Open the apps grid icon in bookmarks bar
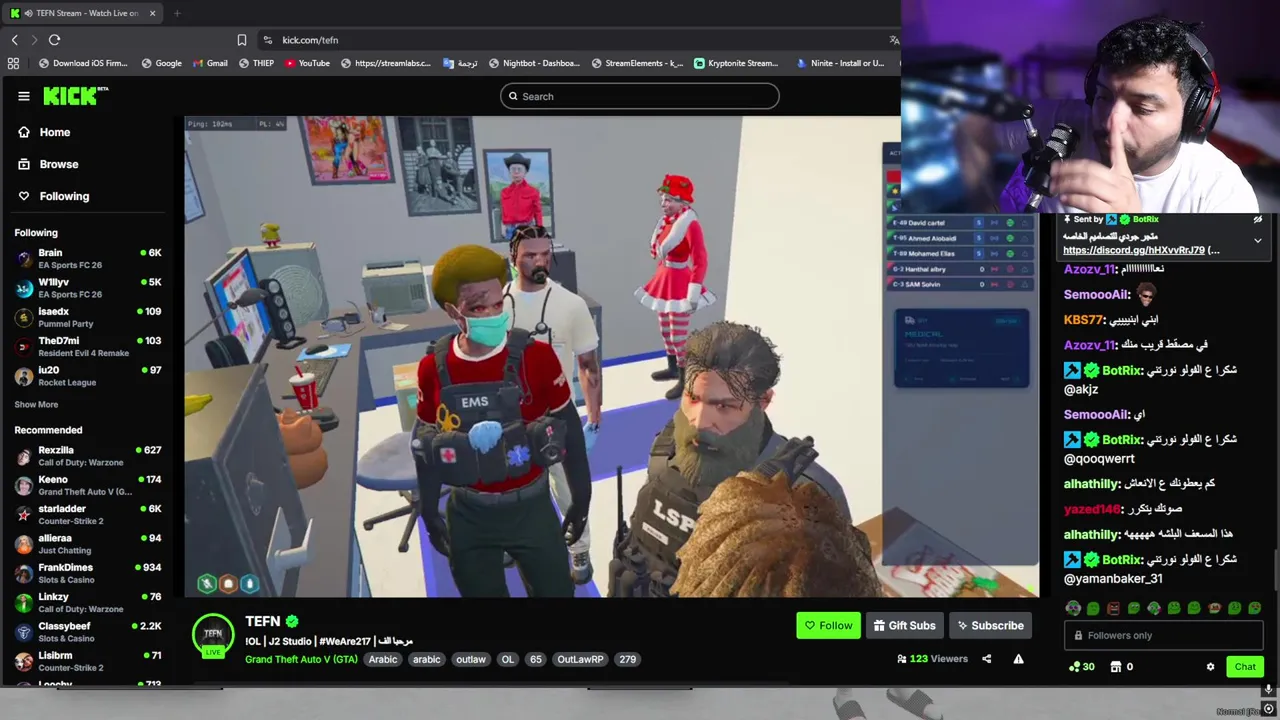Viewport: 1280px width, 720px height. pyautogui.click(x=13, y=63)
